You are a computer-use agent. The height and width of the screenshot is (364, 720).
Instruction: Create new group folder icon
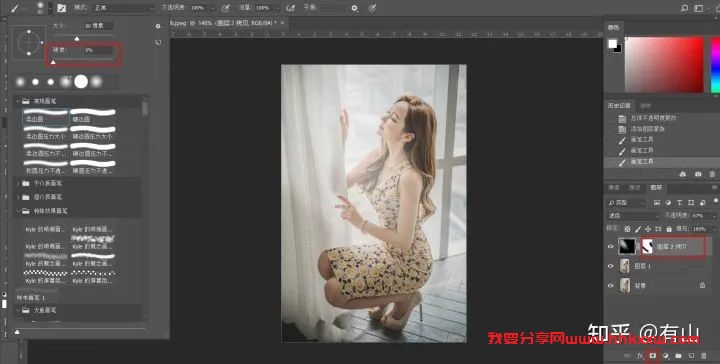(678, 356)
